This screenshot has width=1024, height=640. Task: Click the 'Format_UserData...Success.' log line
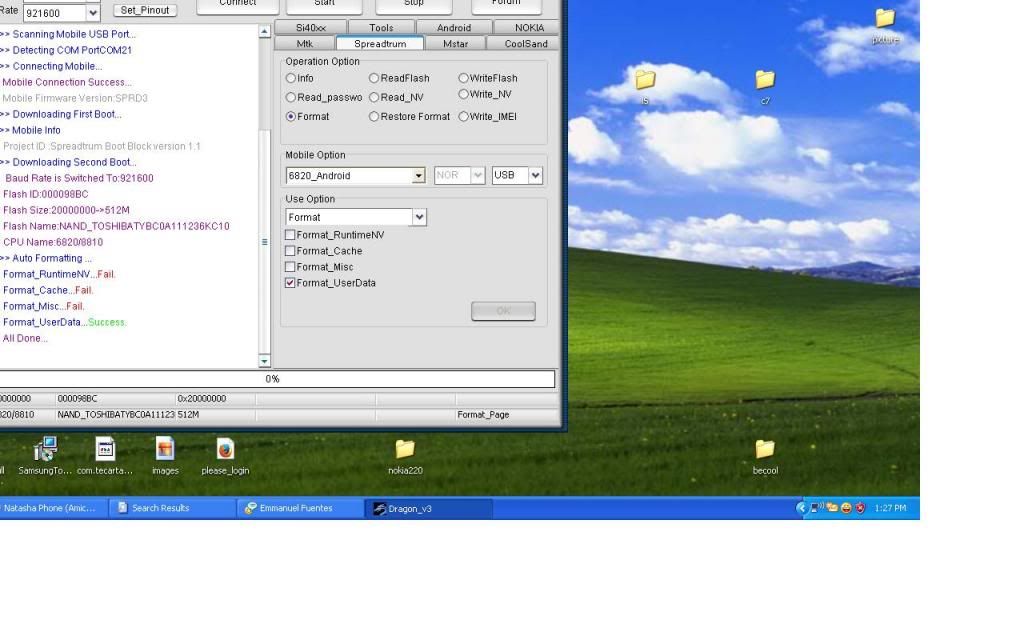(65, 322)
